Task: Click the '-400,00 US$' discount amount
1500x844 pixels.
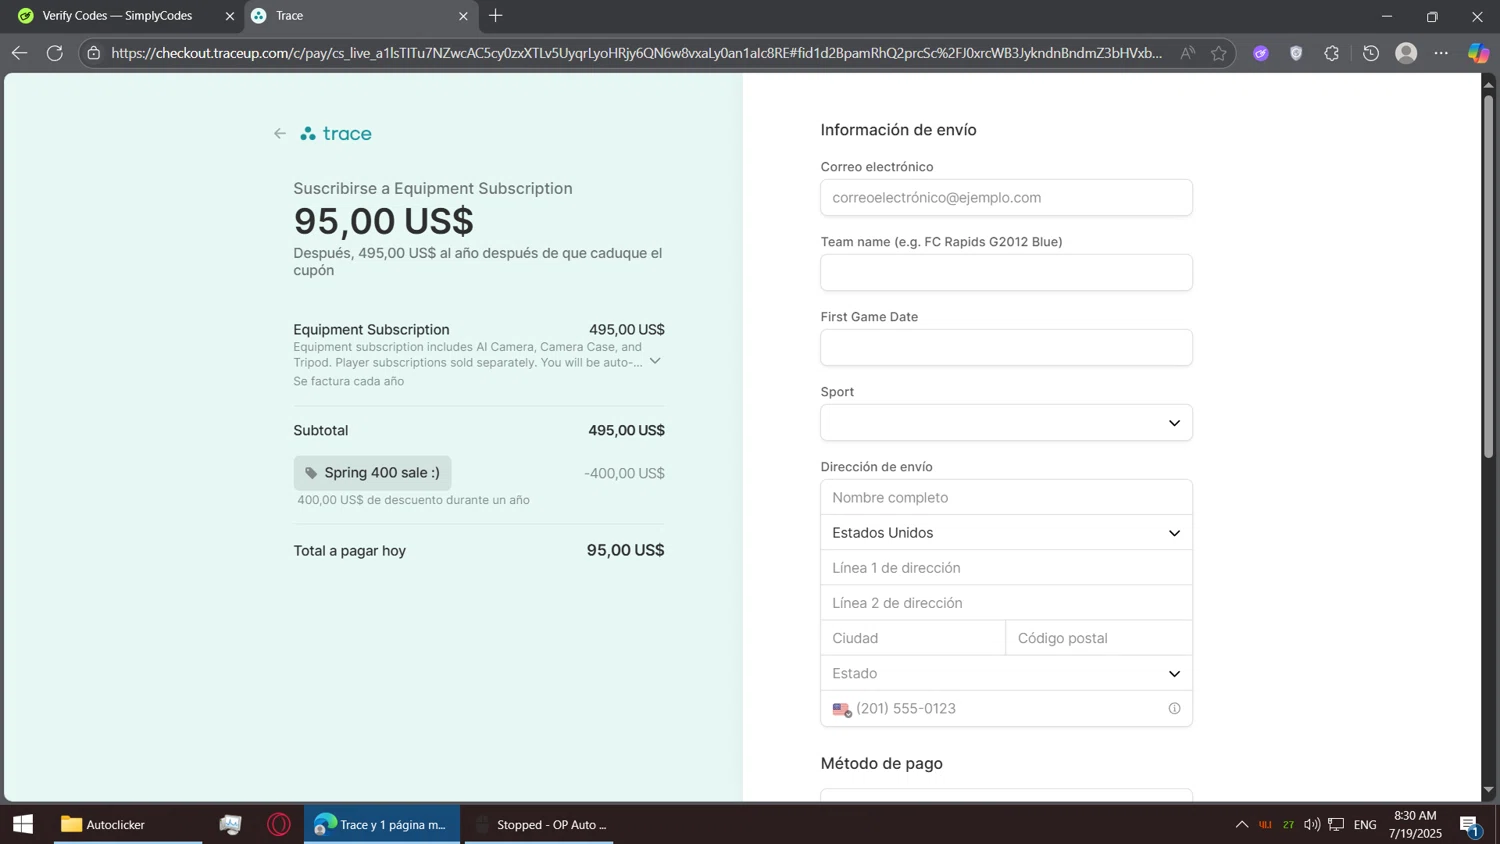Action: tap(624, 474)
